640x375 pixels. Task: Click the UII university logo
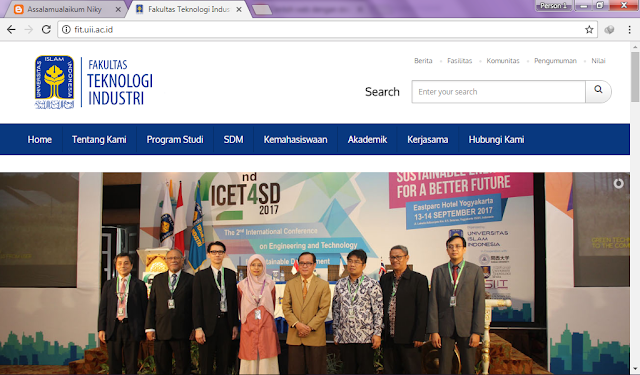click(54, 82)
